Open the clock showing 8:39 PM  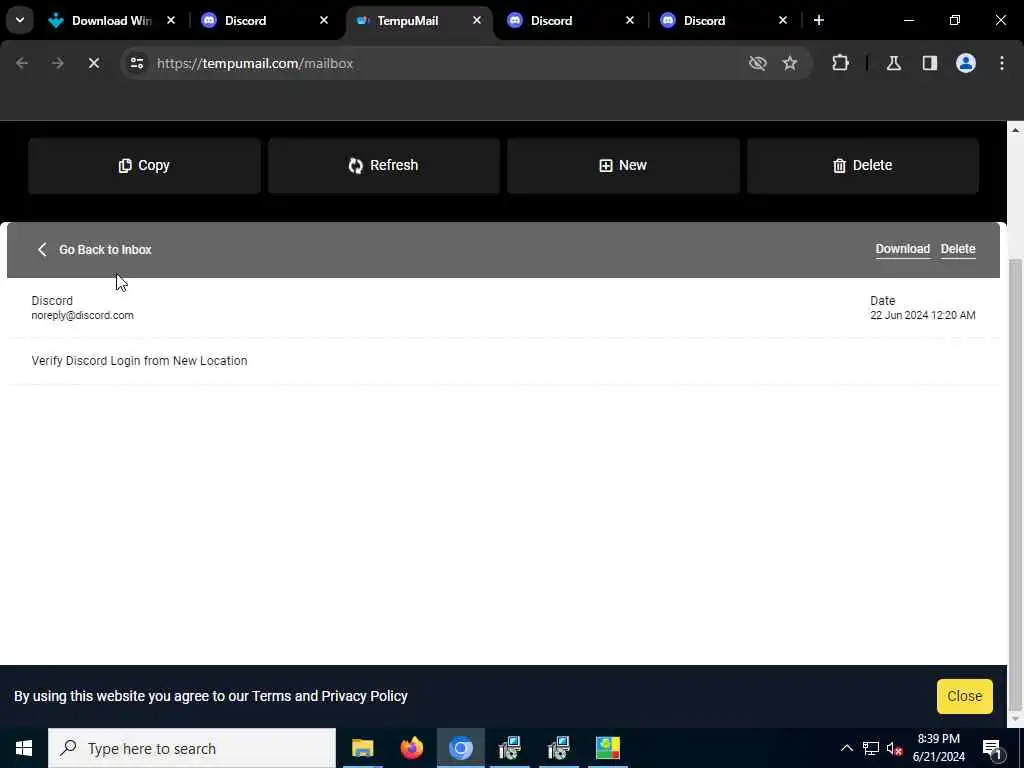[938, 748]
